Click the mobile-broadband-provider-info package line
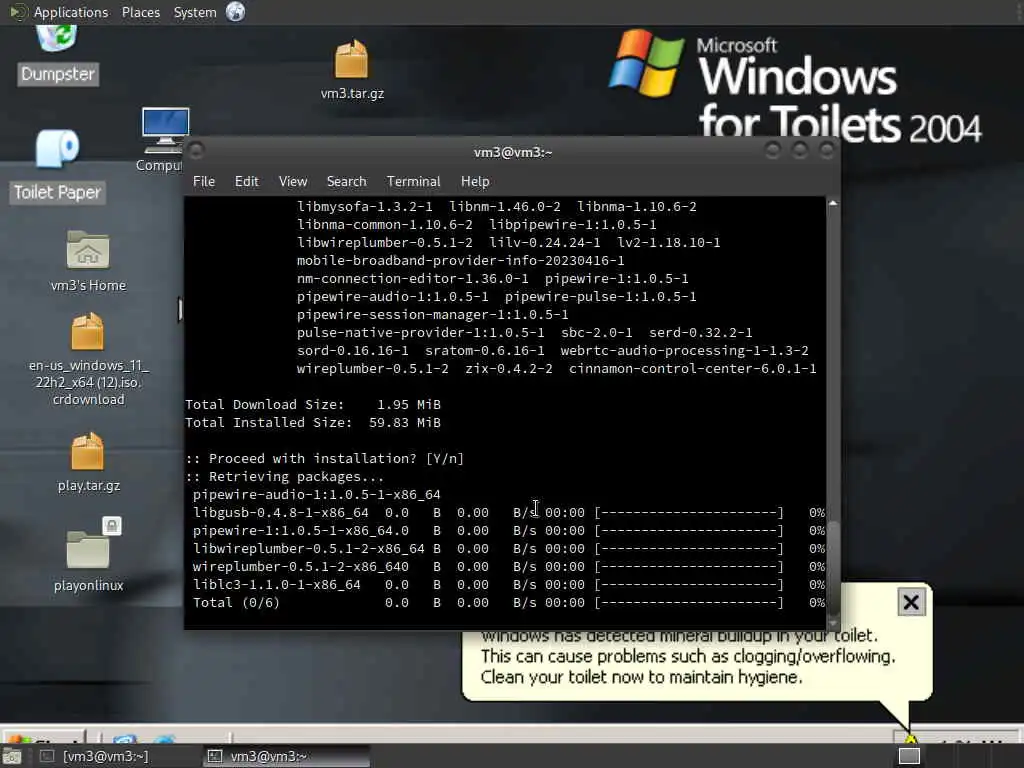Screen dimensions: 1024x768 pyautogui.click(x=460, y=261)
